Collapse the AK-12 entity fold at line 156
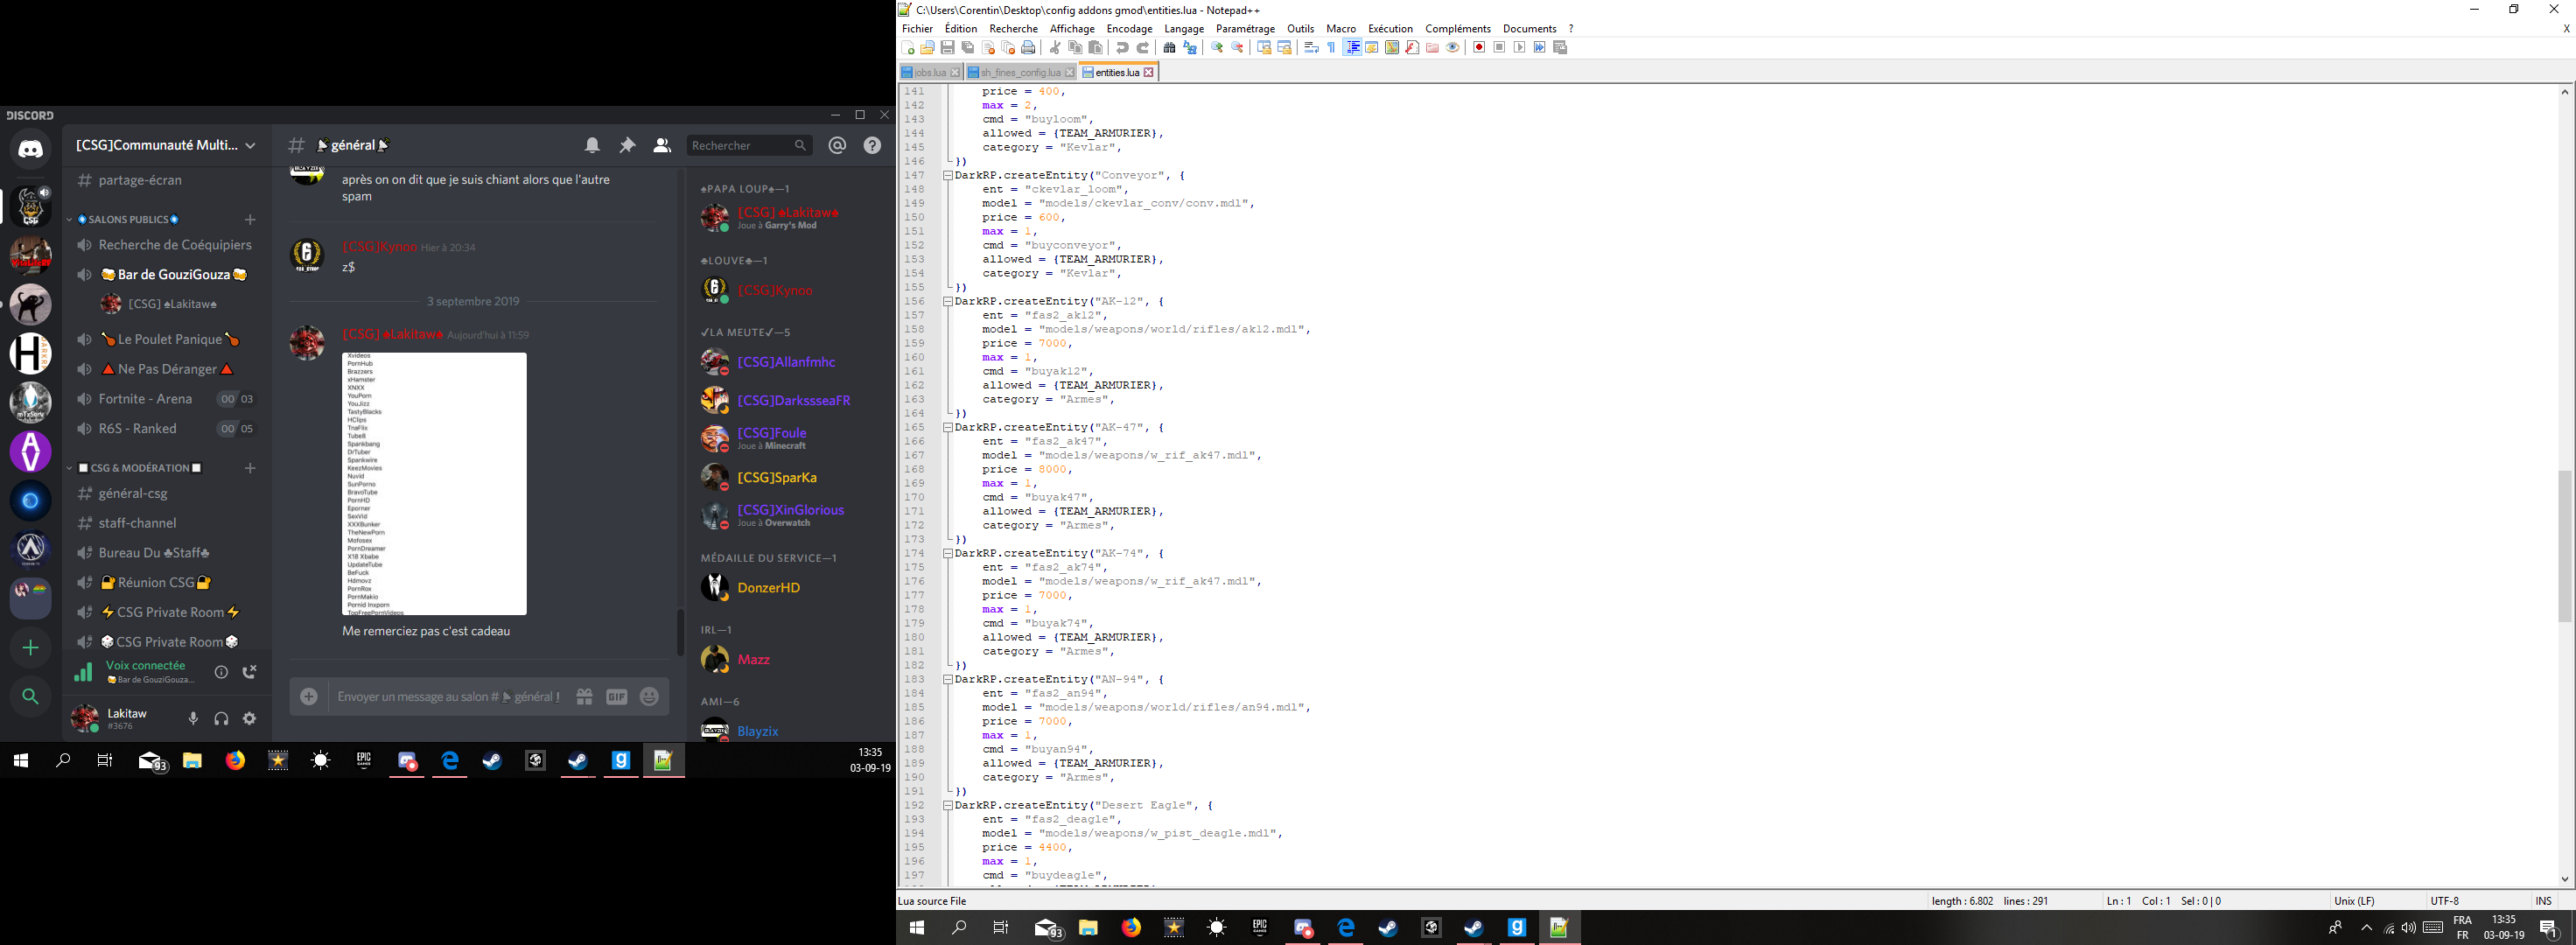The width and height of the screenshot is (2576, 945). (x=947, y=301)
